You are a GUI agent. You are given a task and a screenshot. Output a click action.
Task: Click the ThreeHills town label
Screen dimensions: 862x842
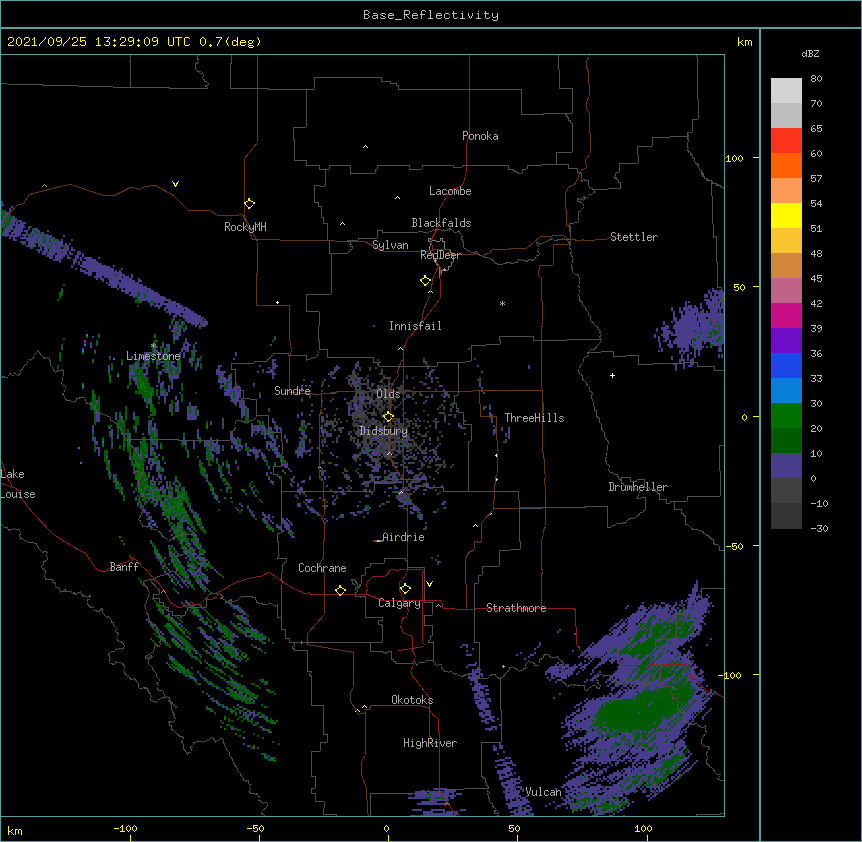tap(534, 418)
